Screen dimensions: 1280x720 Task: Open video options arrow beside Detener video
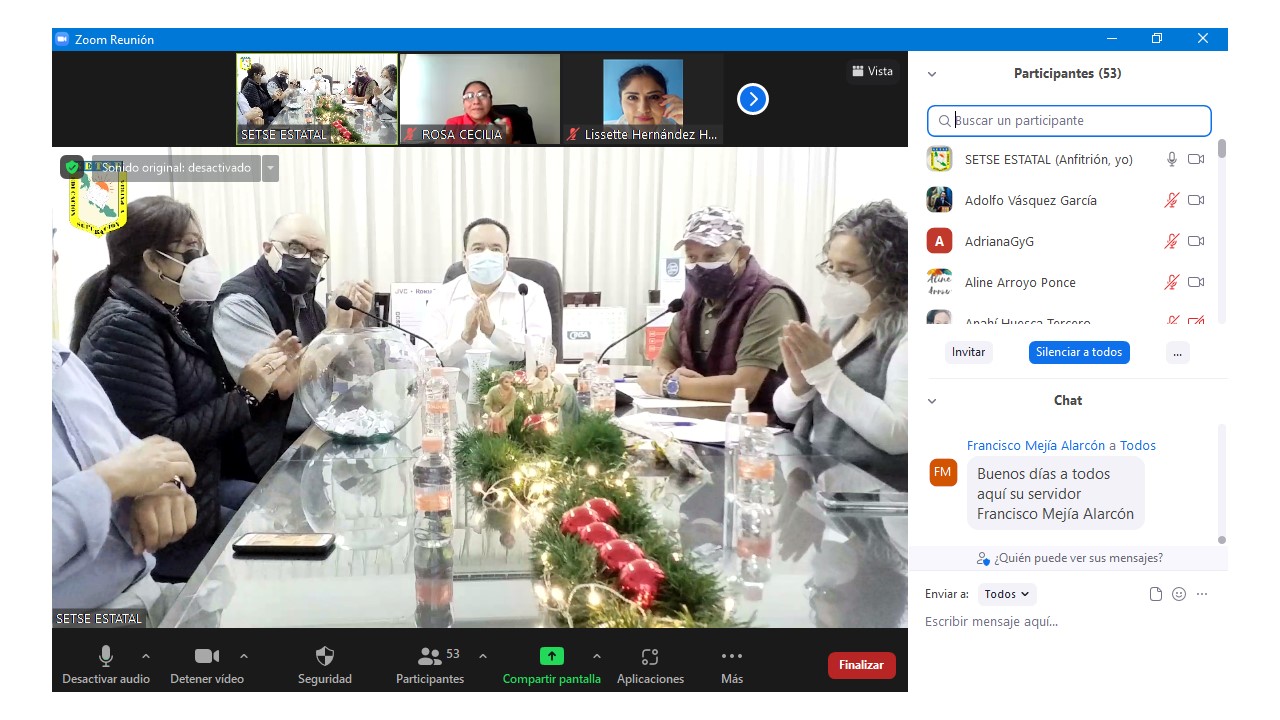click(x=244, y=656)
